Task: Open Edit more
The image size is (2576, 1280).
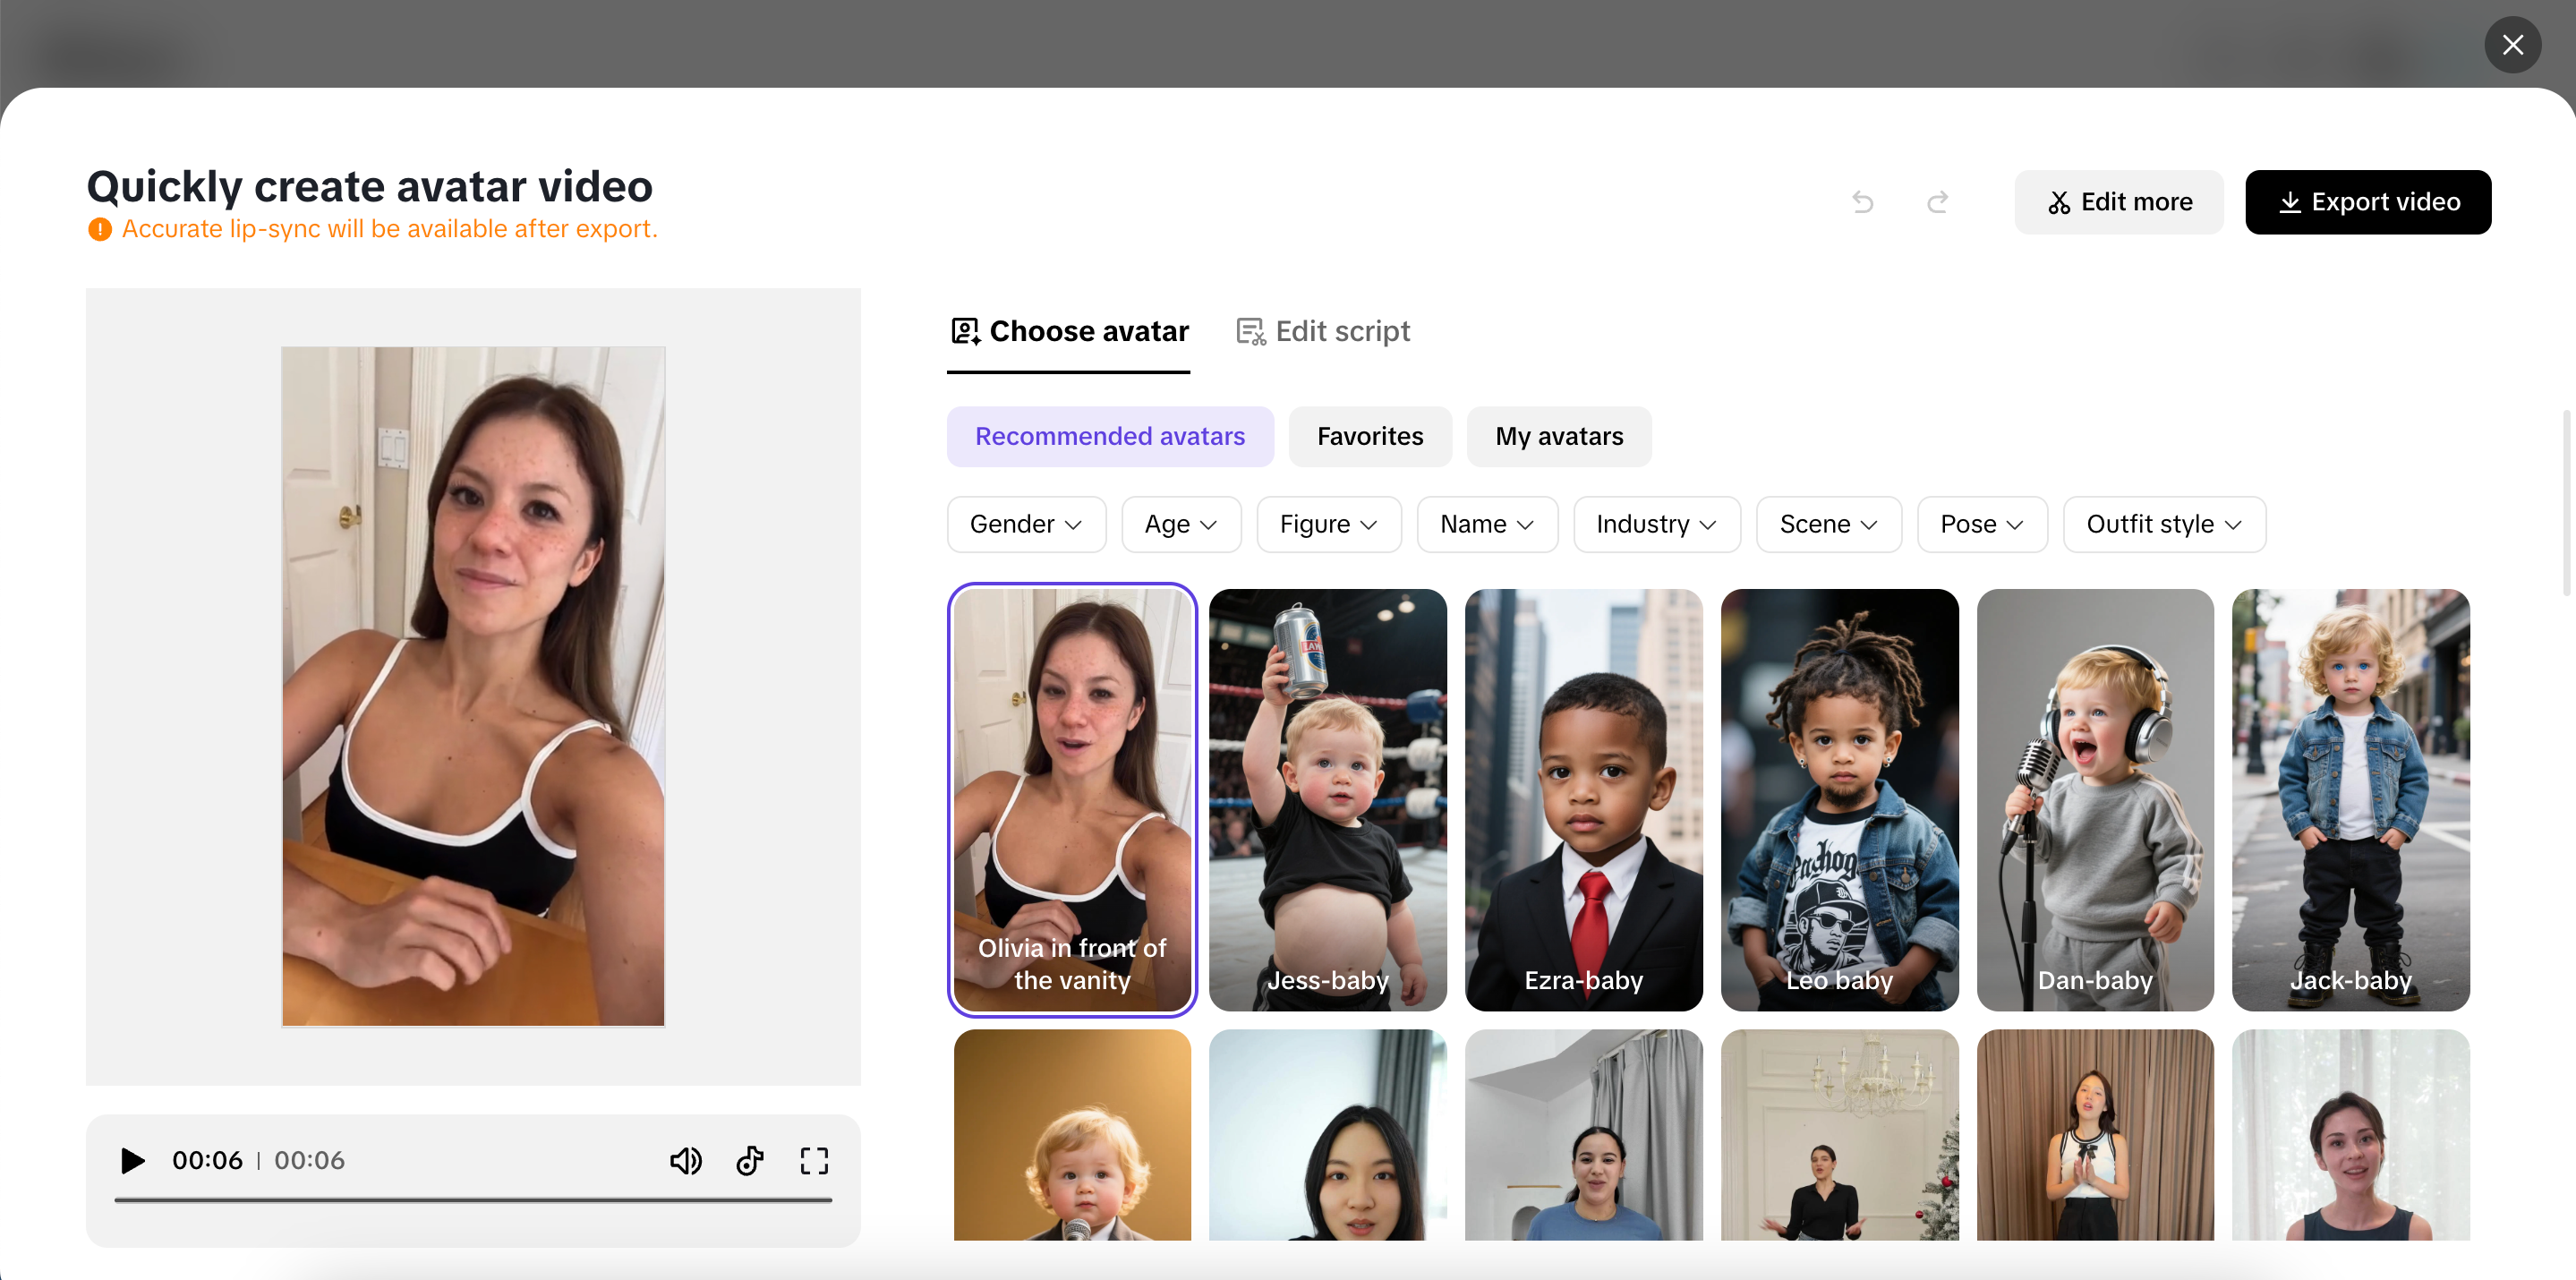Action: pos(2119,202)
